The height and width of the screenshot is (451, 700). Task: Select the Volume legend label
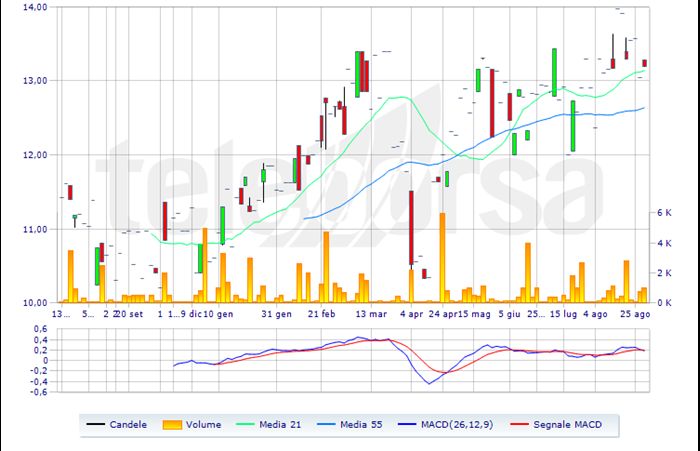pos(204,425)
